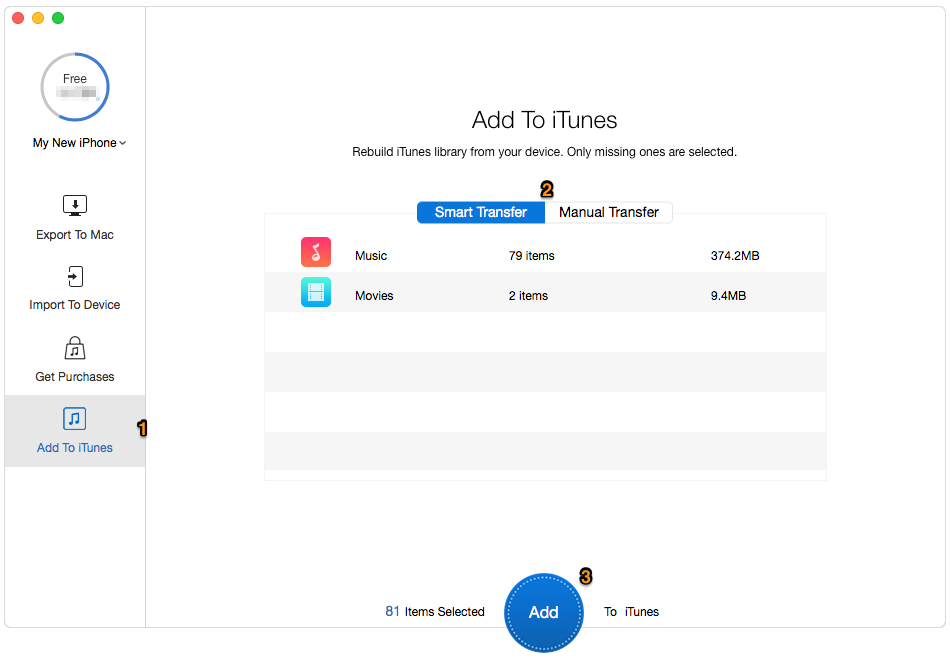Expand the My New iPhone device dropdown
950x660 pixels.
(x=79, y=143)
